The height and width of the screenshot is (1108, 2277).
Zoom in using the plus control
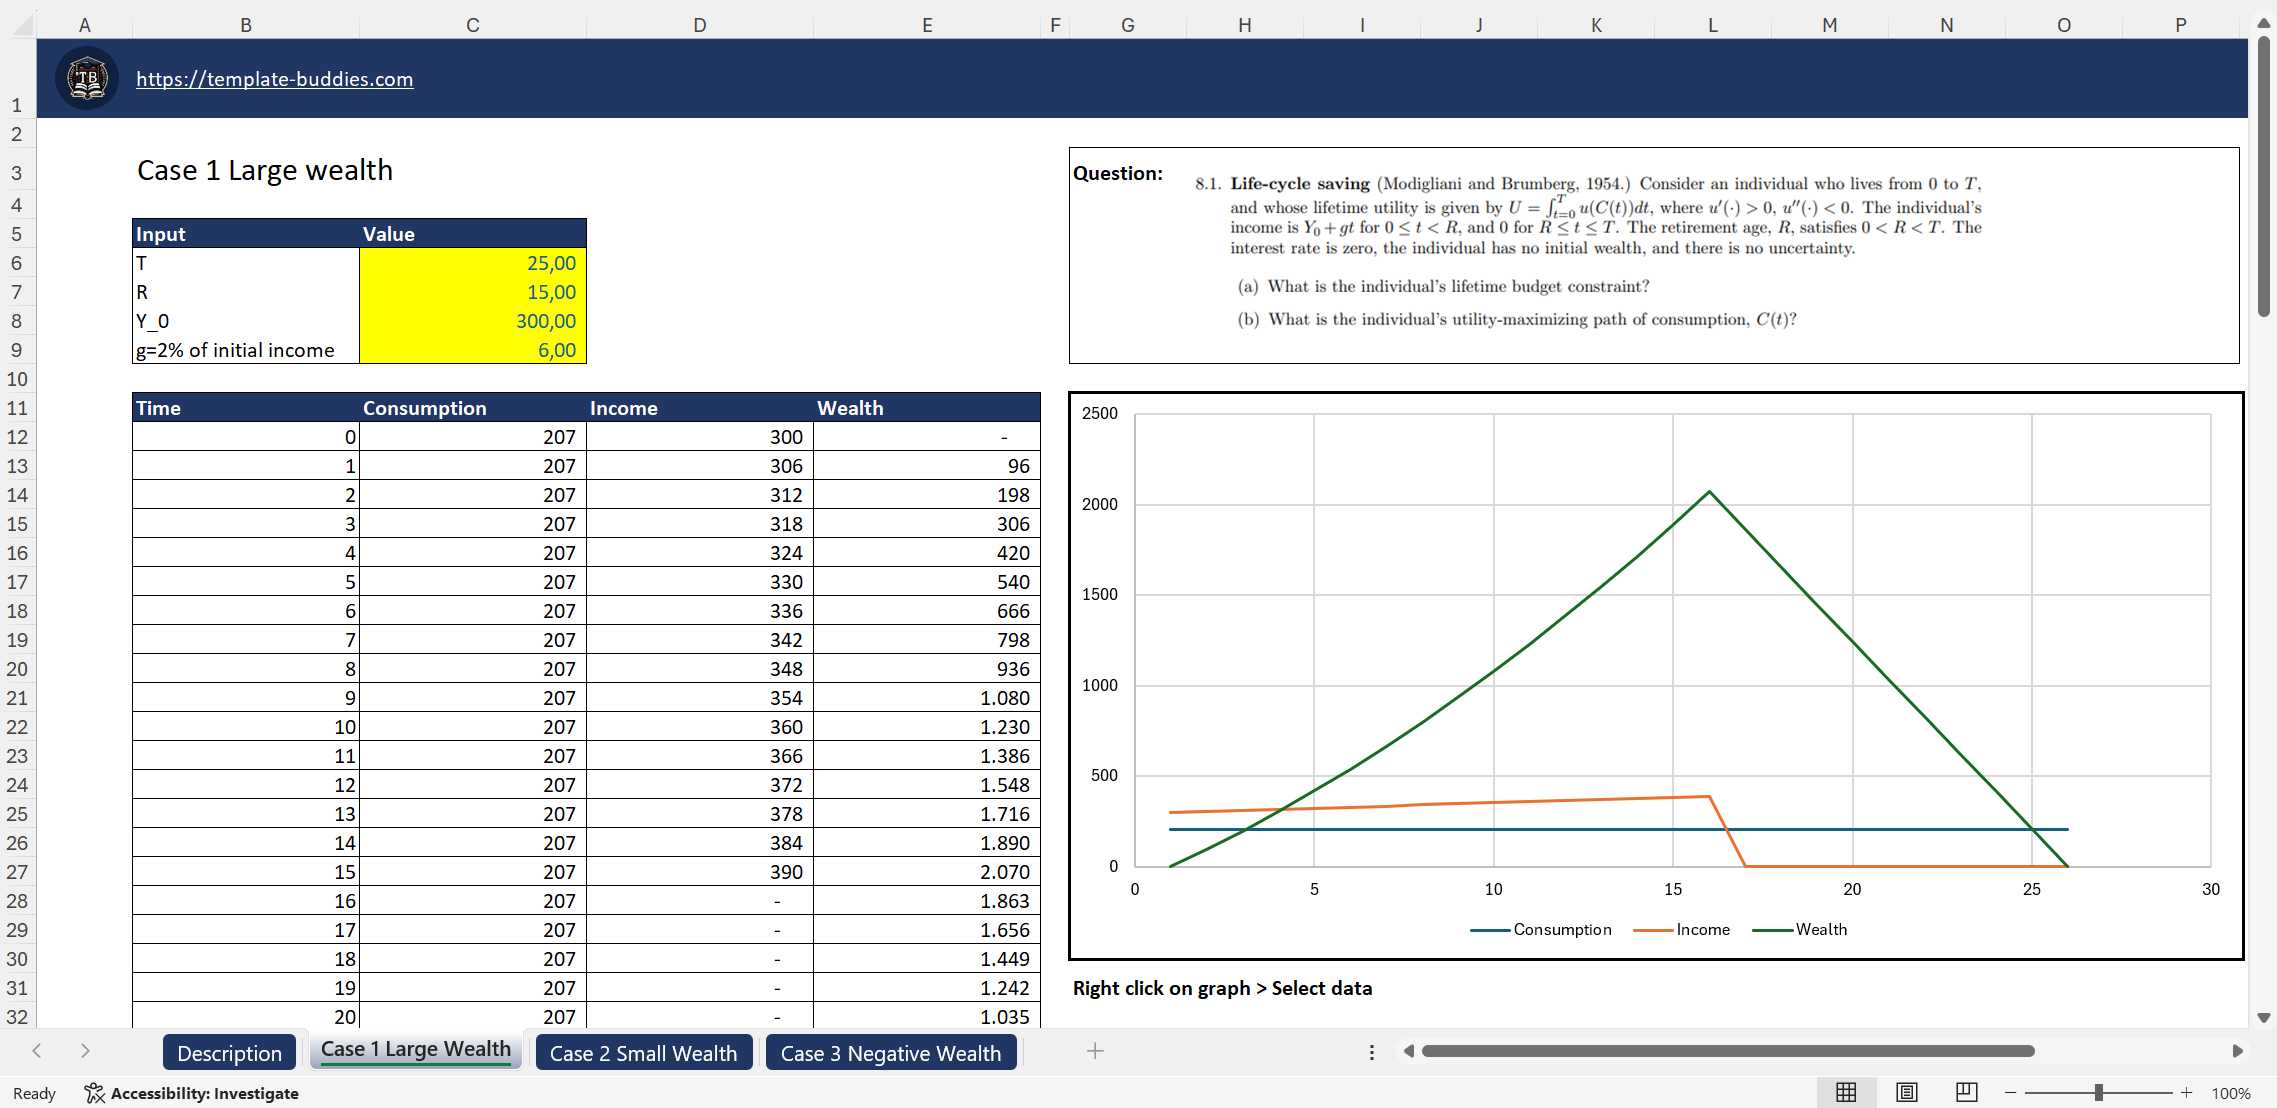click(x=2187, y=1092)
